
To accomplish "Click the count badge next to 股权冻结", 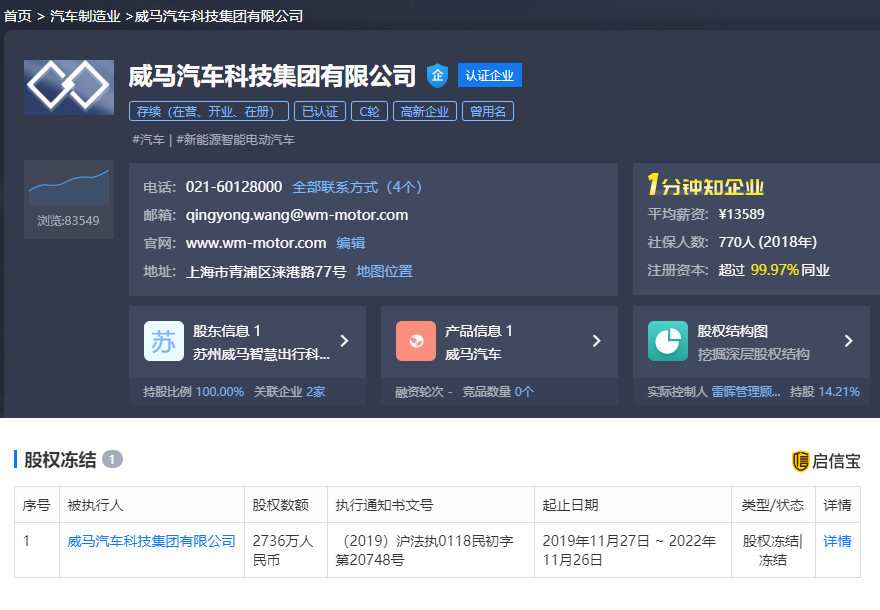I will point(112,460).
